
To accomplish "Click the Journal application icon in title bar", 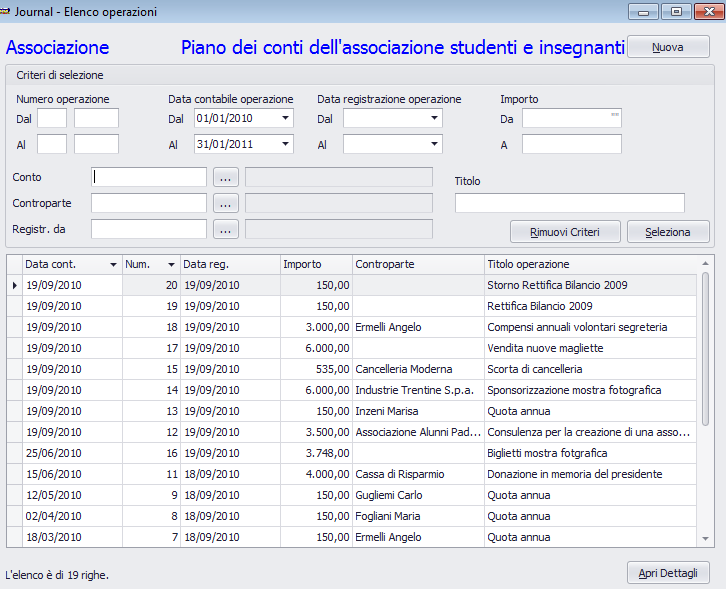I will pos(5,11).
